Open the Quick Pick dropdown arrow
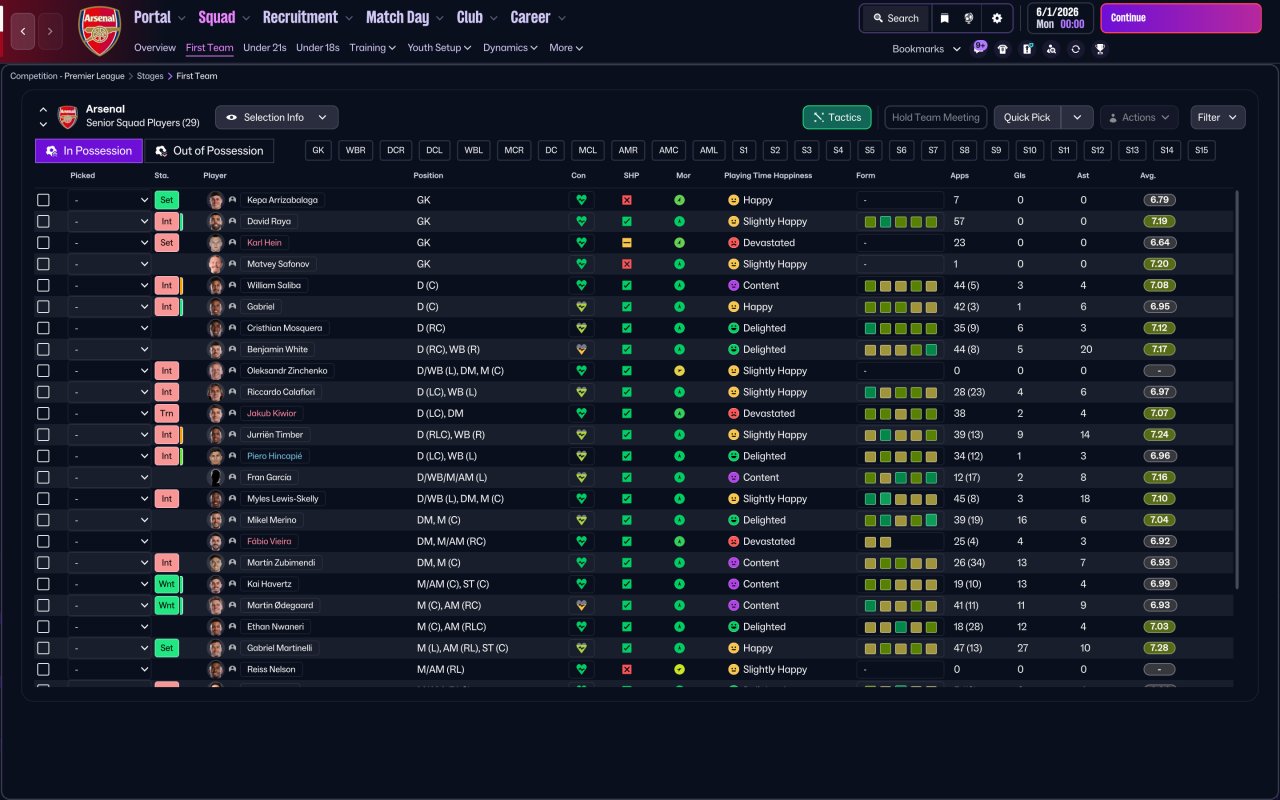 [x=1077, y=117]
